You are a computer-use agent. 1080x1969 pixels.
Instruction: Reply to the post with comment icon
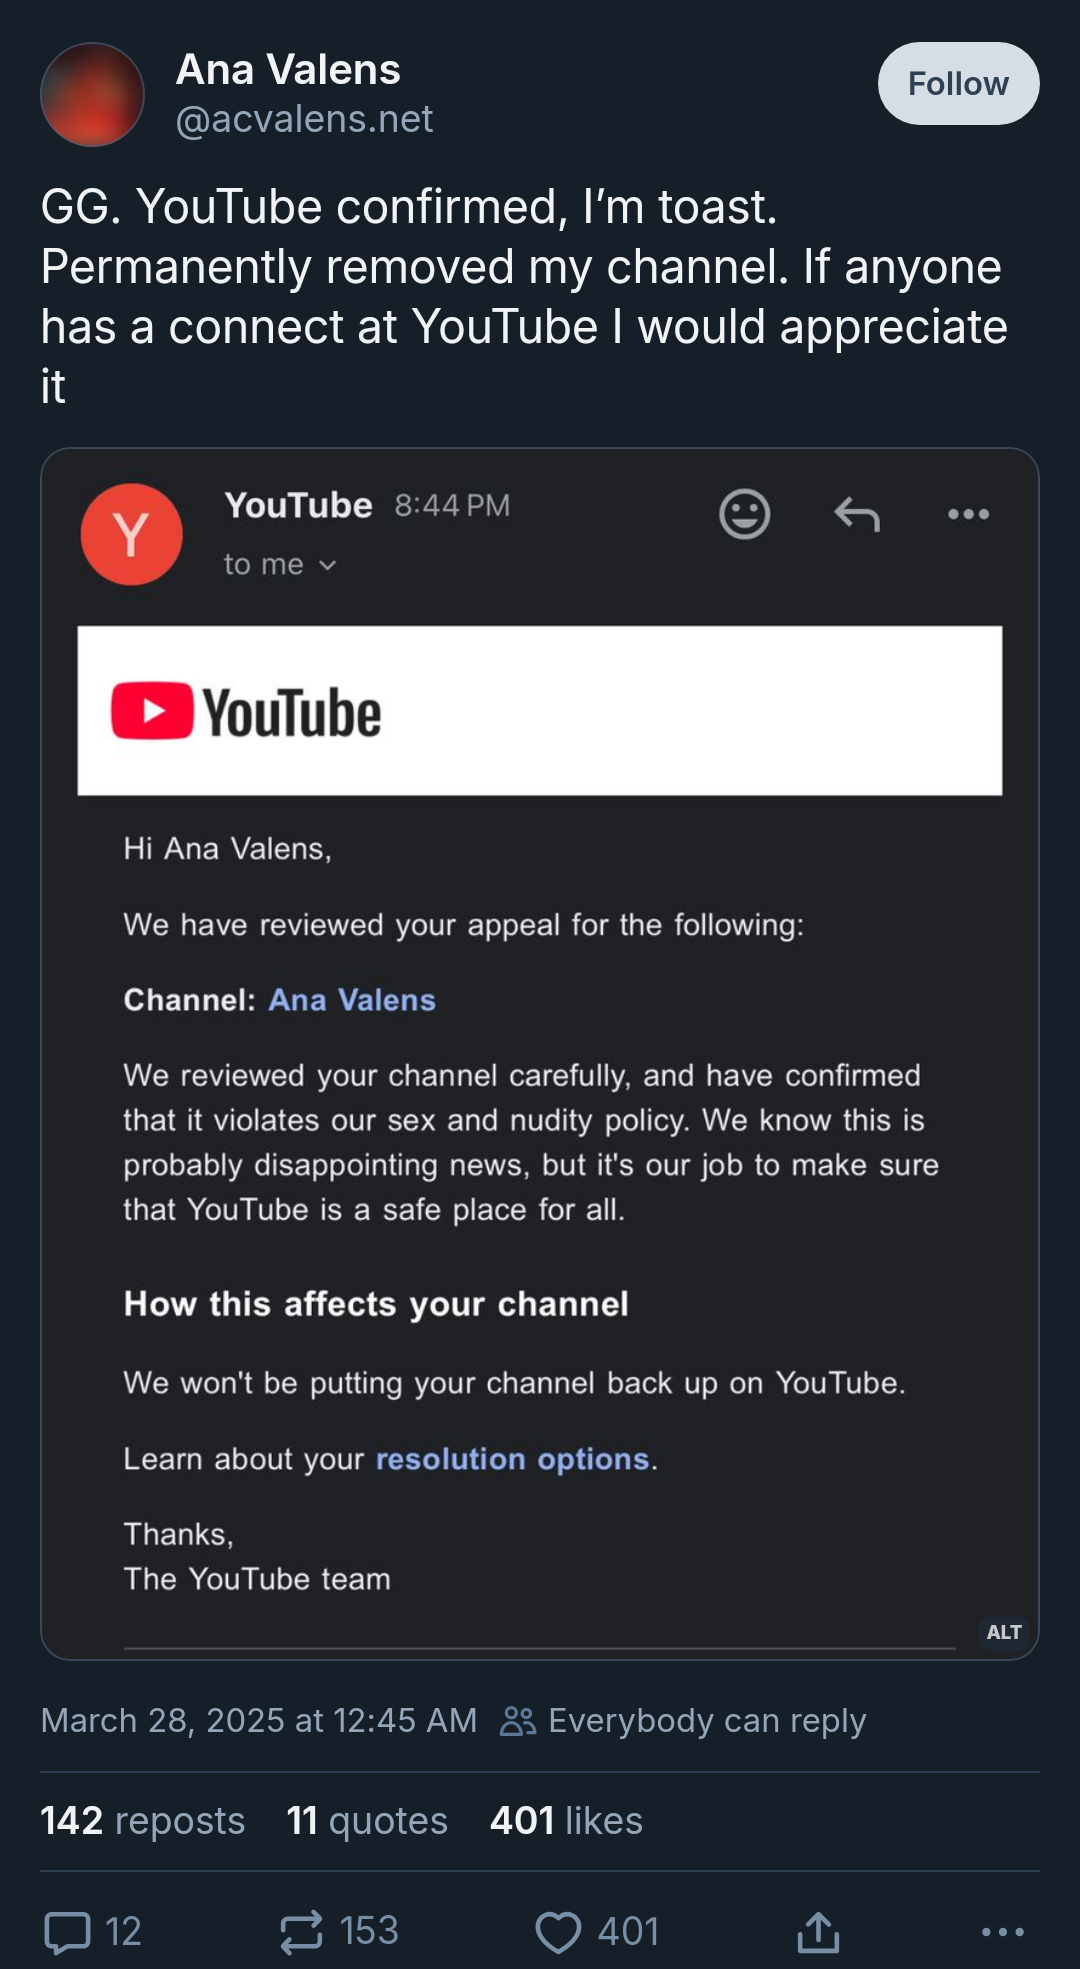(68, 1932)
